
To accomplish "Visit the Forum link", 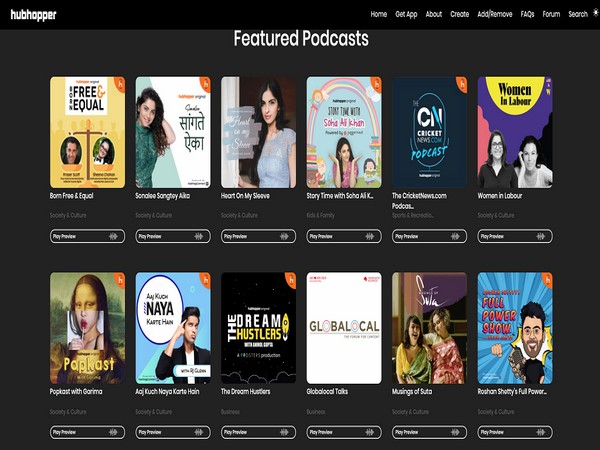I will [x=551, y=14].
